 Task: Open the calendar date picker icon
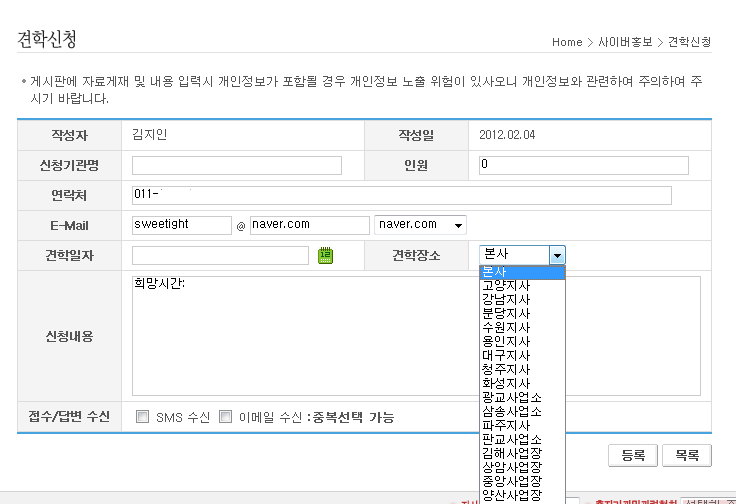(325, 255)
